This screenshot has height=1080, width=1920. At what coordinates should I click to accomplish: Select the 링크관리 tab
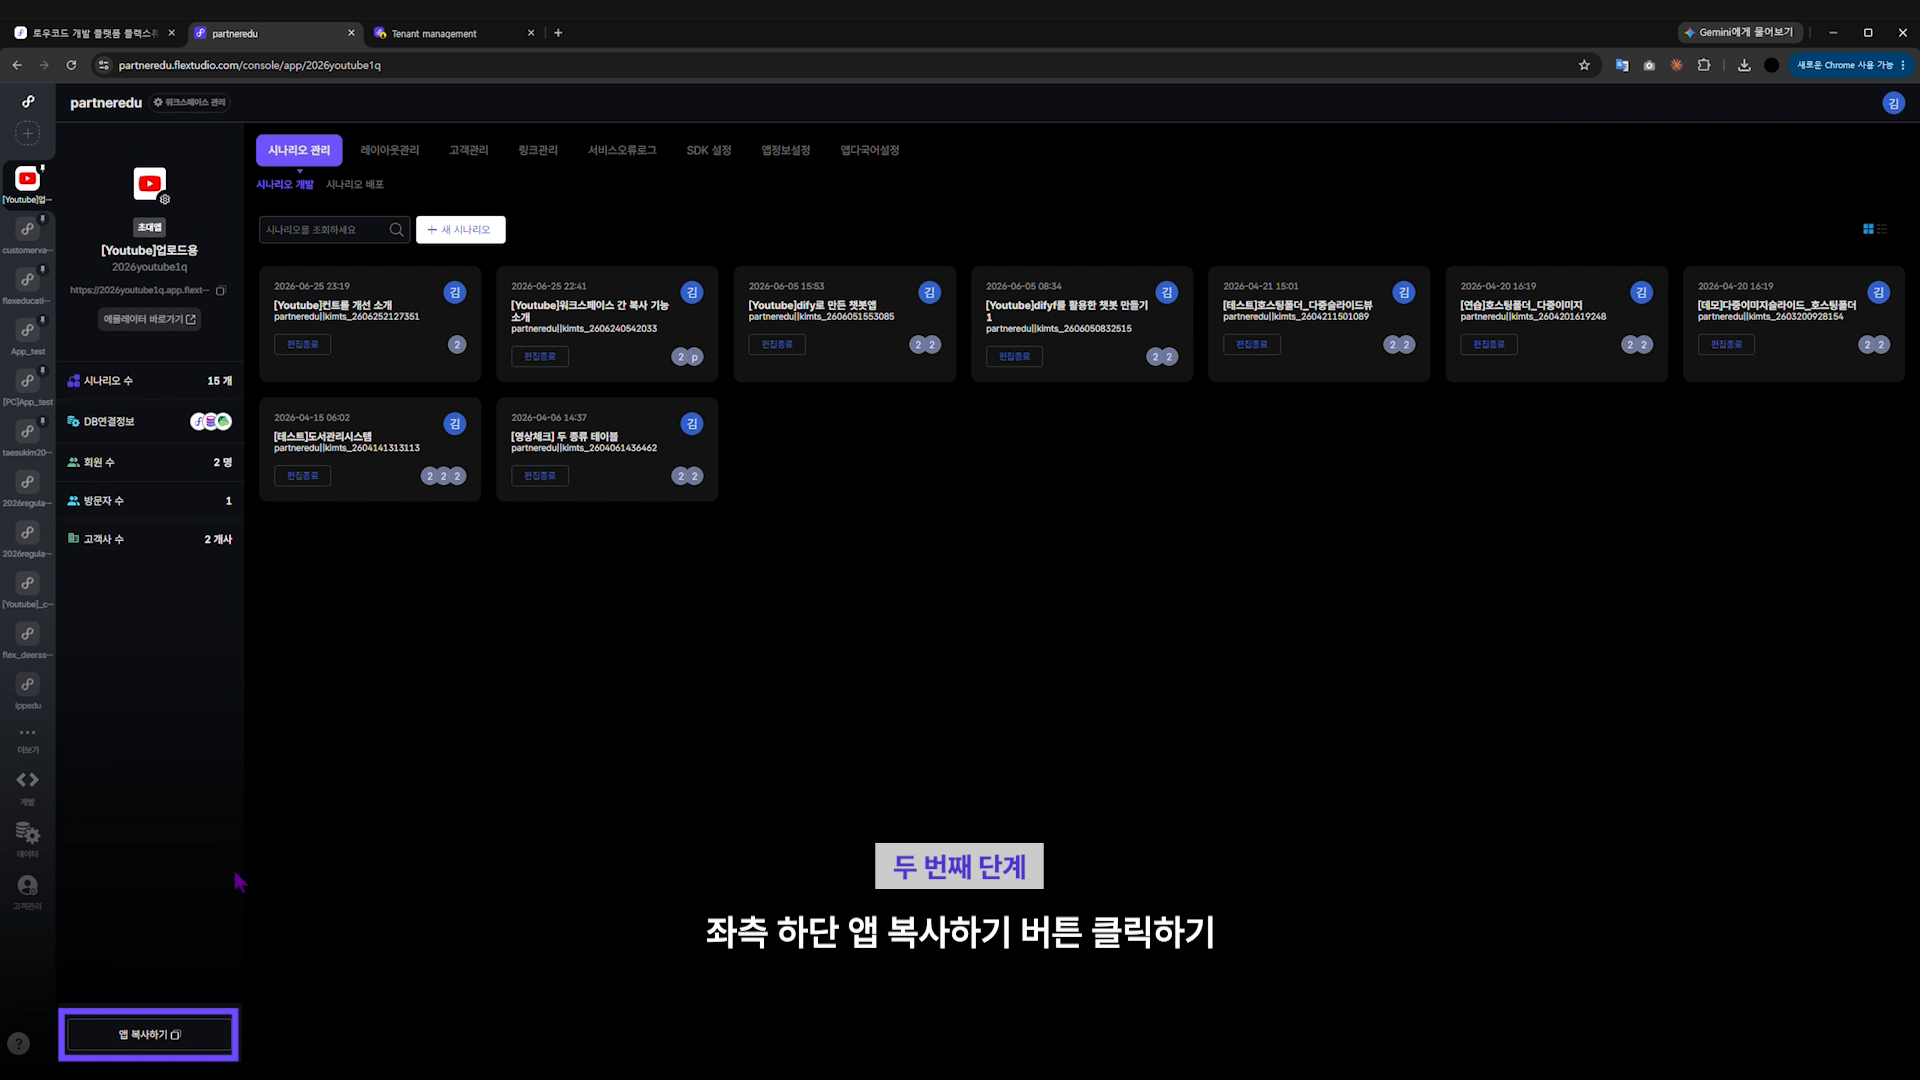pyautogui.click(x=538, y=150)
